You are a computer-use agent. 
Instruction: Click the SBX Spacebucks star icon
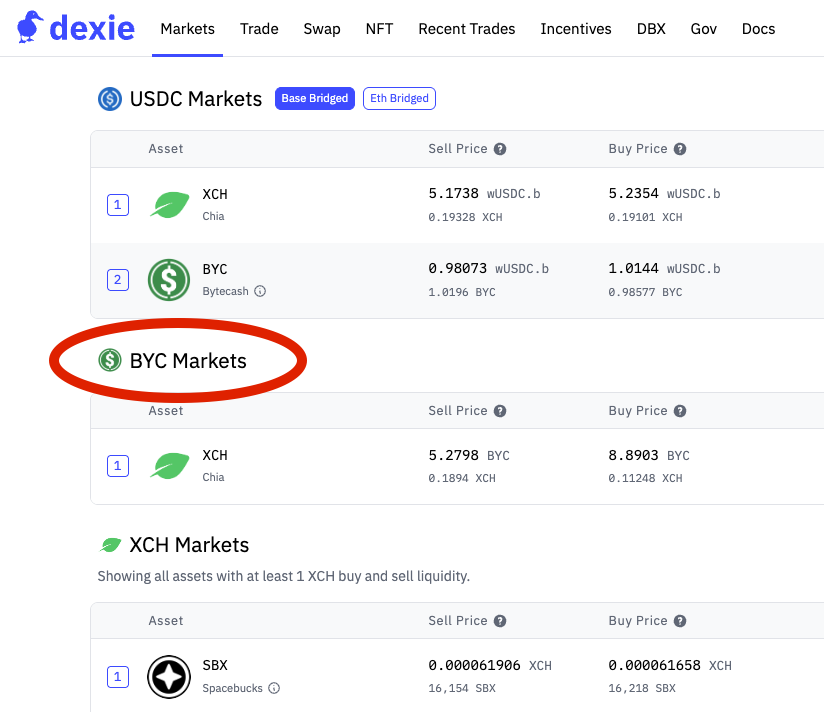(169, 677)
